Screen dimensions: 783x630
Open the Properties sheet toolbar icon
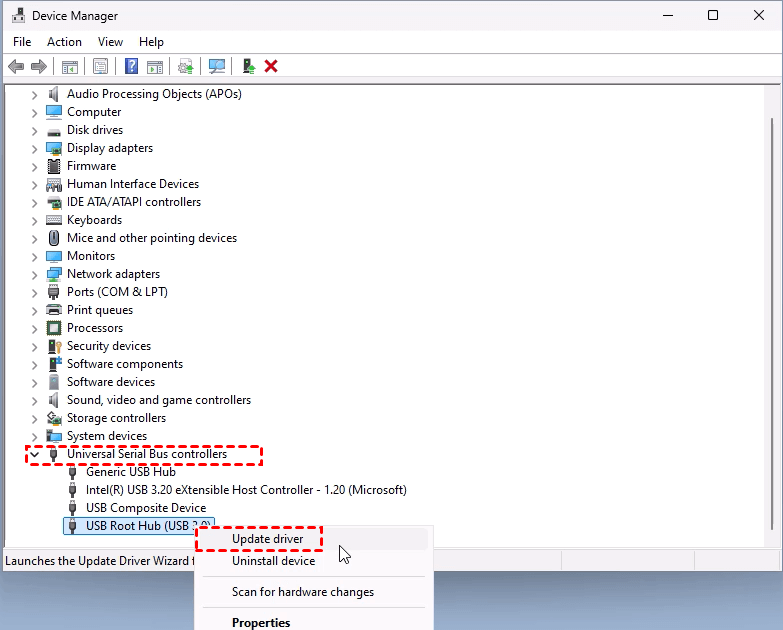click(100, 66)
